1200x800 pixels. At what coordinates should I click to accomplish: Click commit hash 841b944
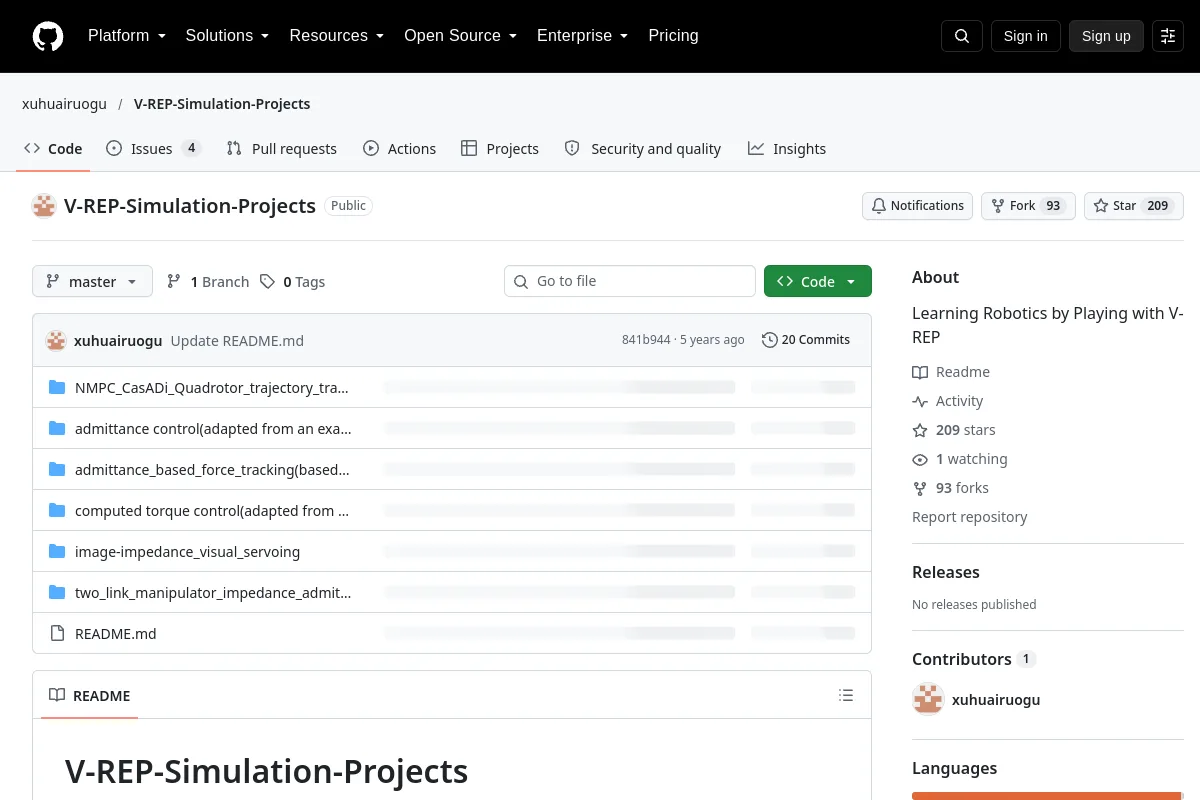tap(646, 340)
